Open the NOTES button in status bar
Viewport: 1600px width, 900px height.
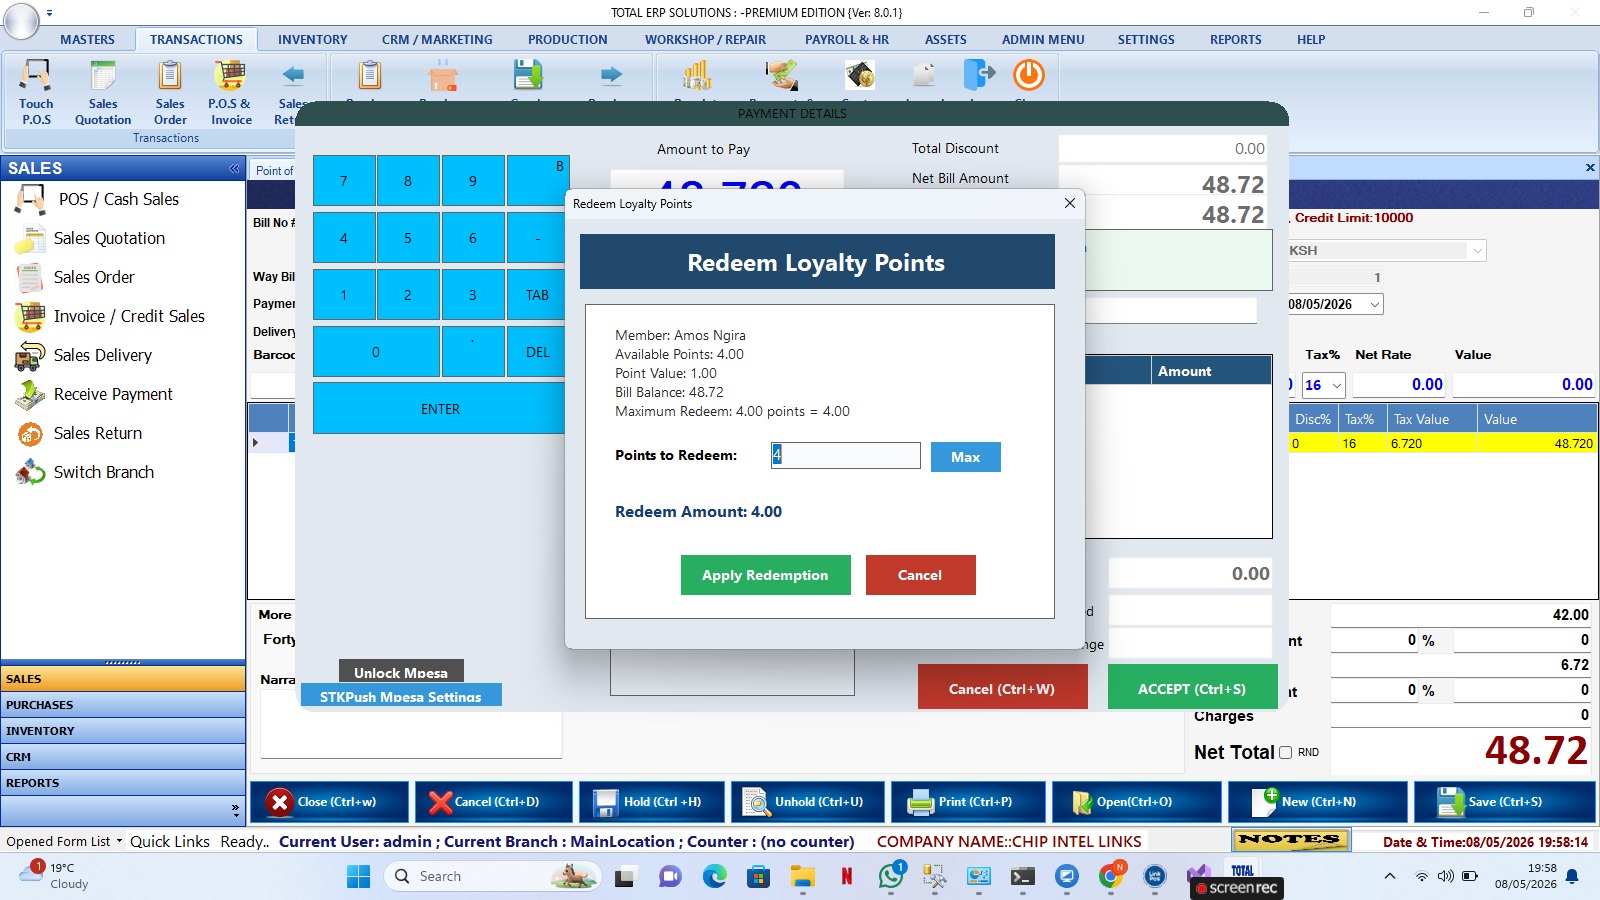1289,840
